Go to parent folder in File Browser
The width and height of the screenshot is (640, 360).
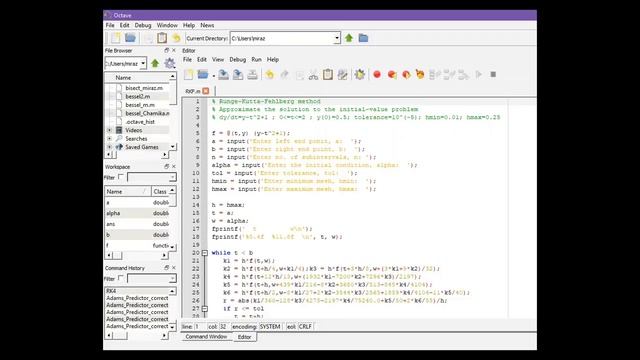[x=155, y=63]
